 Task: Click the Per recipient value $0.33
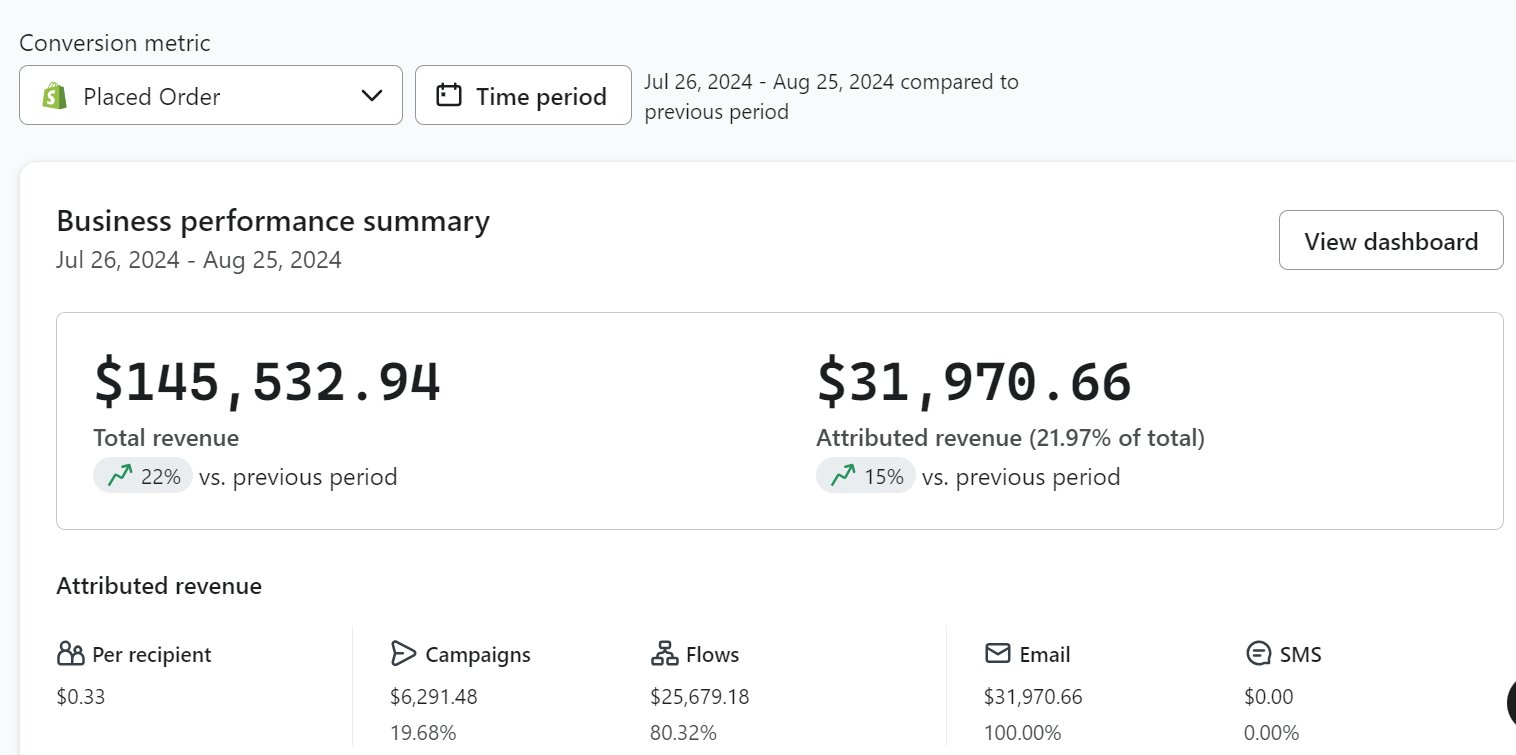(81, 696)
